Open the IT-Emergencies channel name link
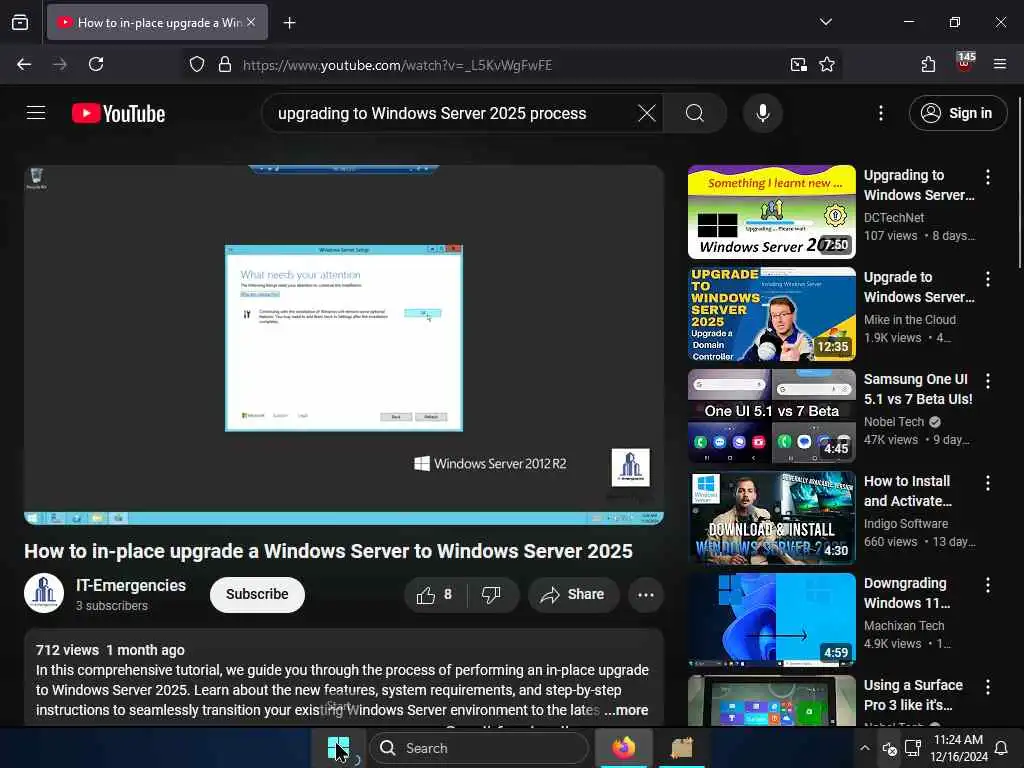Viewport: 1024px width, 768px height. 131,585
